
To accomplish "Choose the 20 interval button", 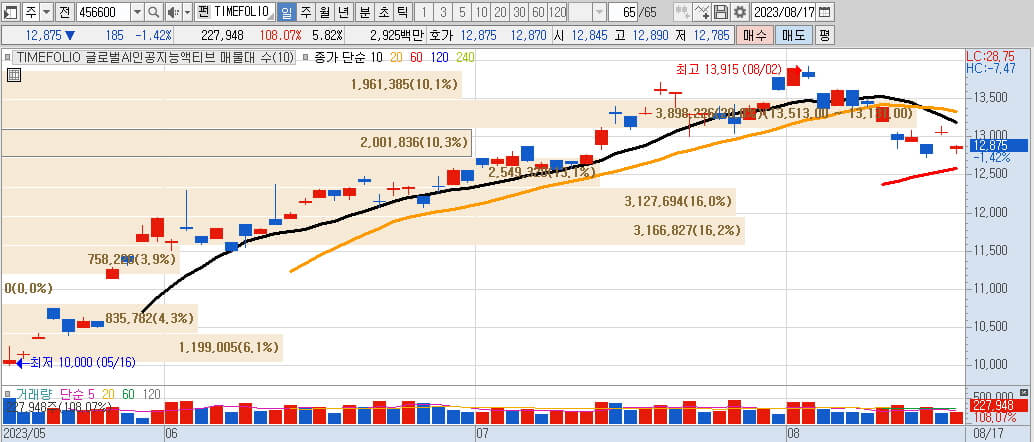I will [501, 11].
